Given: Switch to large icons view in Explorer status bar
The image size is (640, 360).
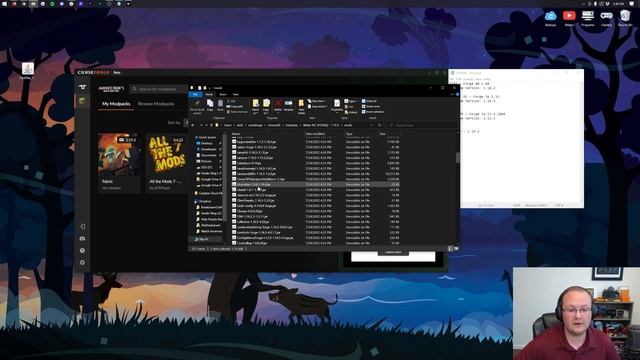Looking at the screenshot, I should tap(456, 248).
